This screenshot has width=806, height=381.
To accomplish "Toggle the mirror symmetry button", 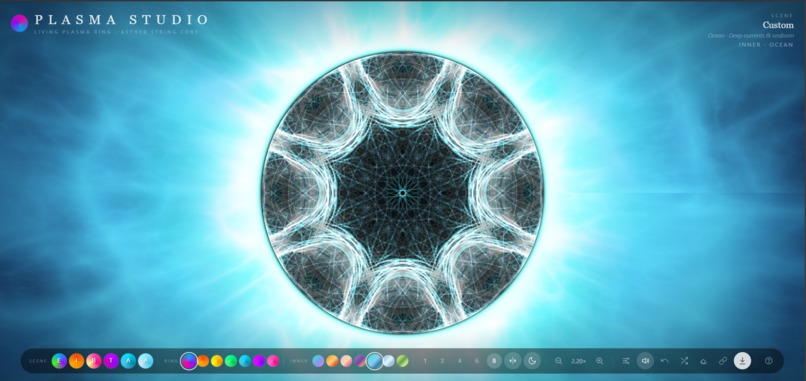I will click(x=512, y=361).
